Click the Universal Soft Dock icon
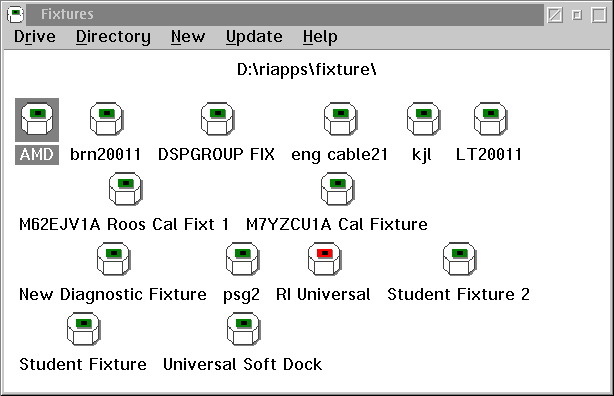Screen dimensions: 614x396 [x=244, y=329]
